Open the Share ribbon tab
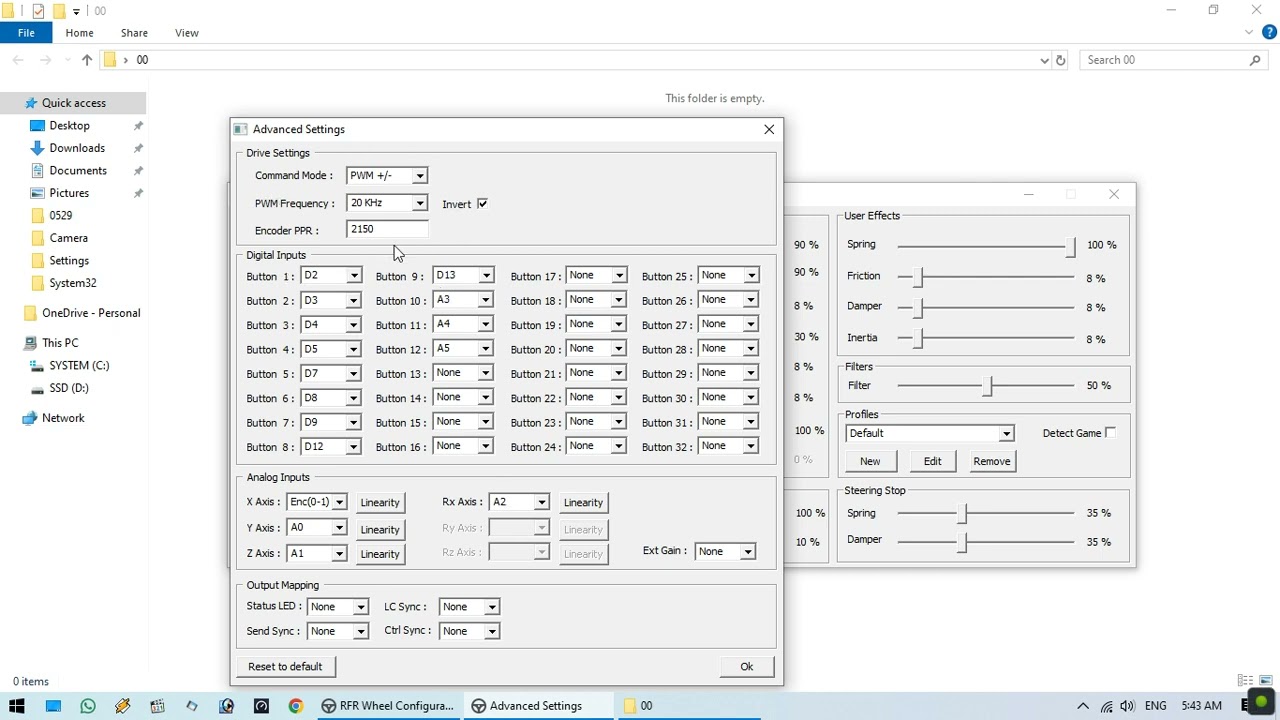 pos(134,32)
